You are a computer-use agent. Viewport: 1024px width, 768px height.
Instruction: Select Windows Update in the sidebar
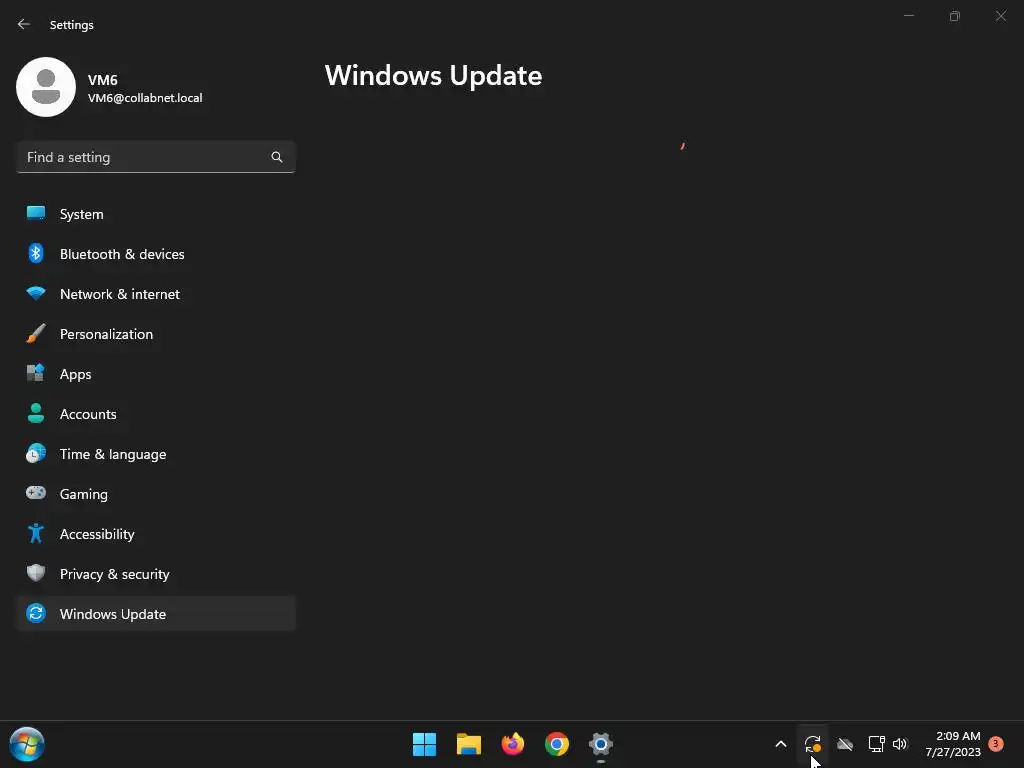[x=155, y=614]
